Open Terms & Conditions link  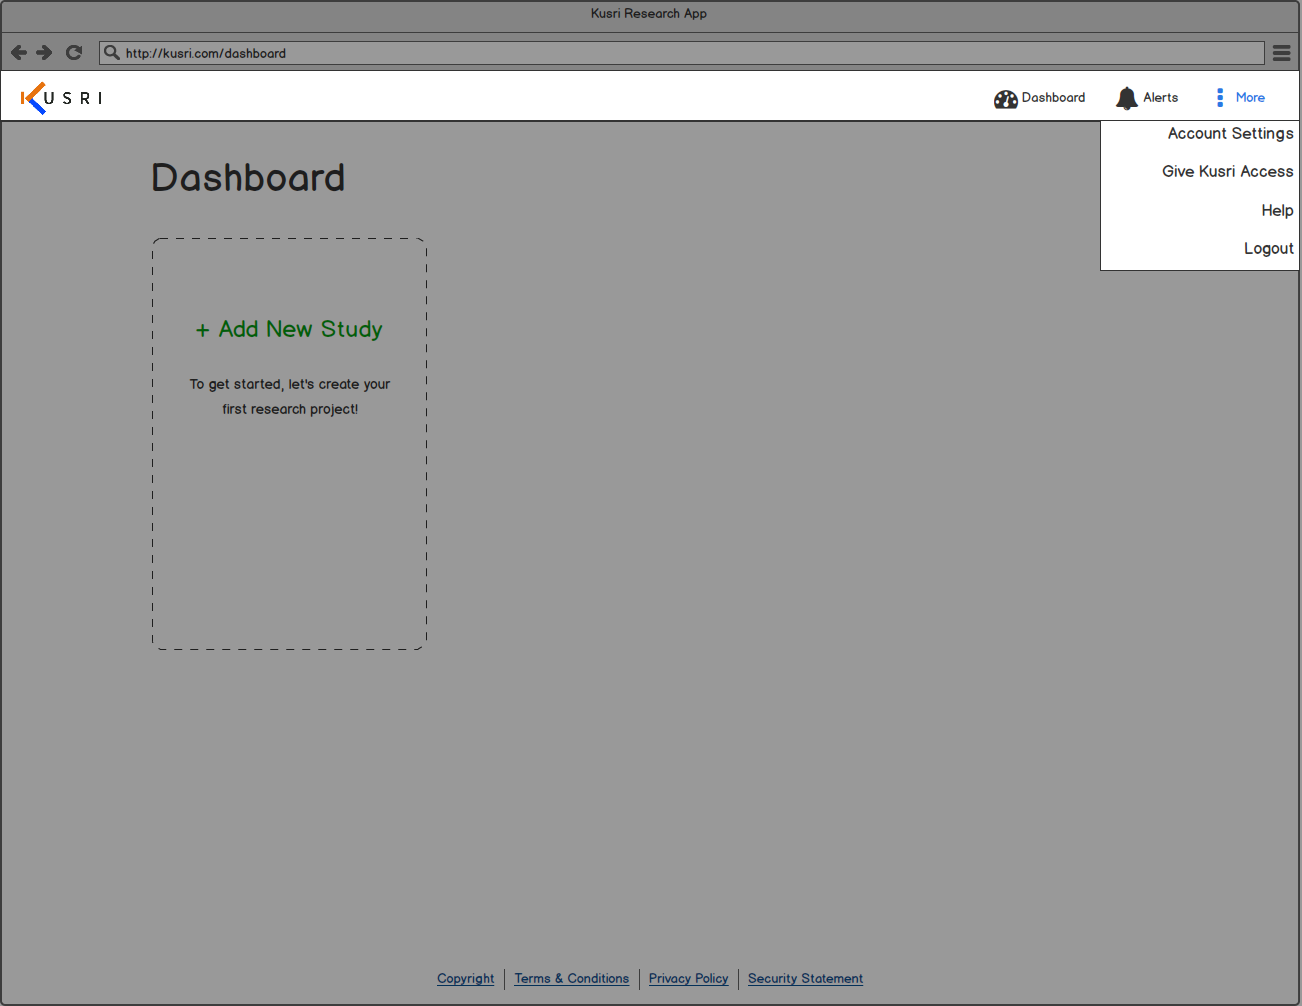572,979
